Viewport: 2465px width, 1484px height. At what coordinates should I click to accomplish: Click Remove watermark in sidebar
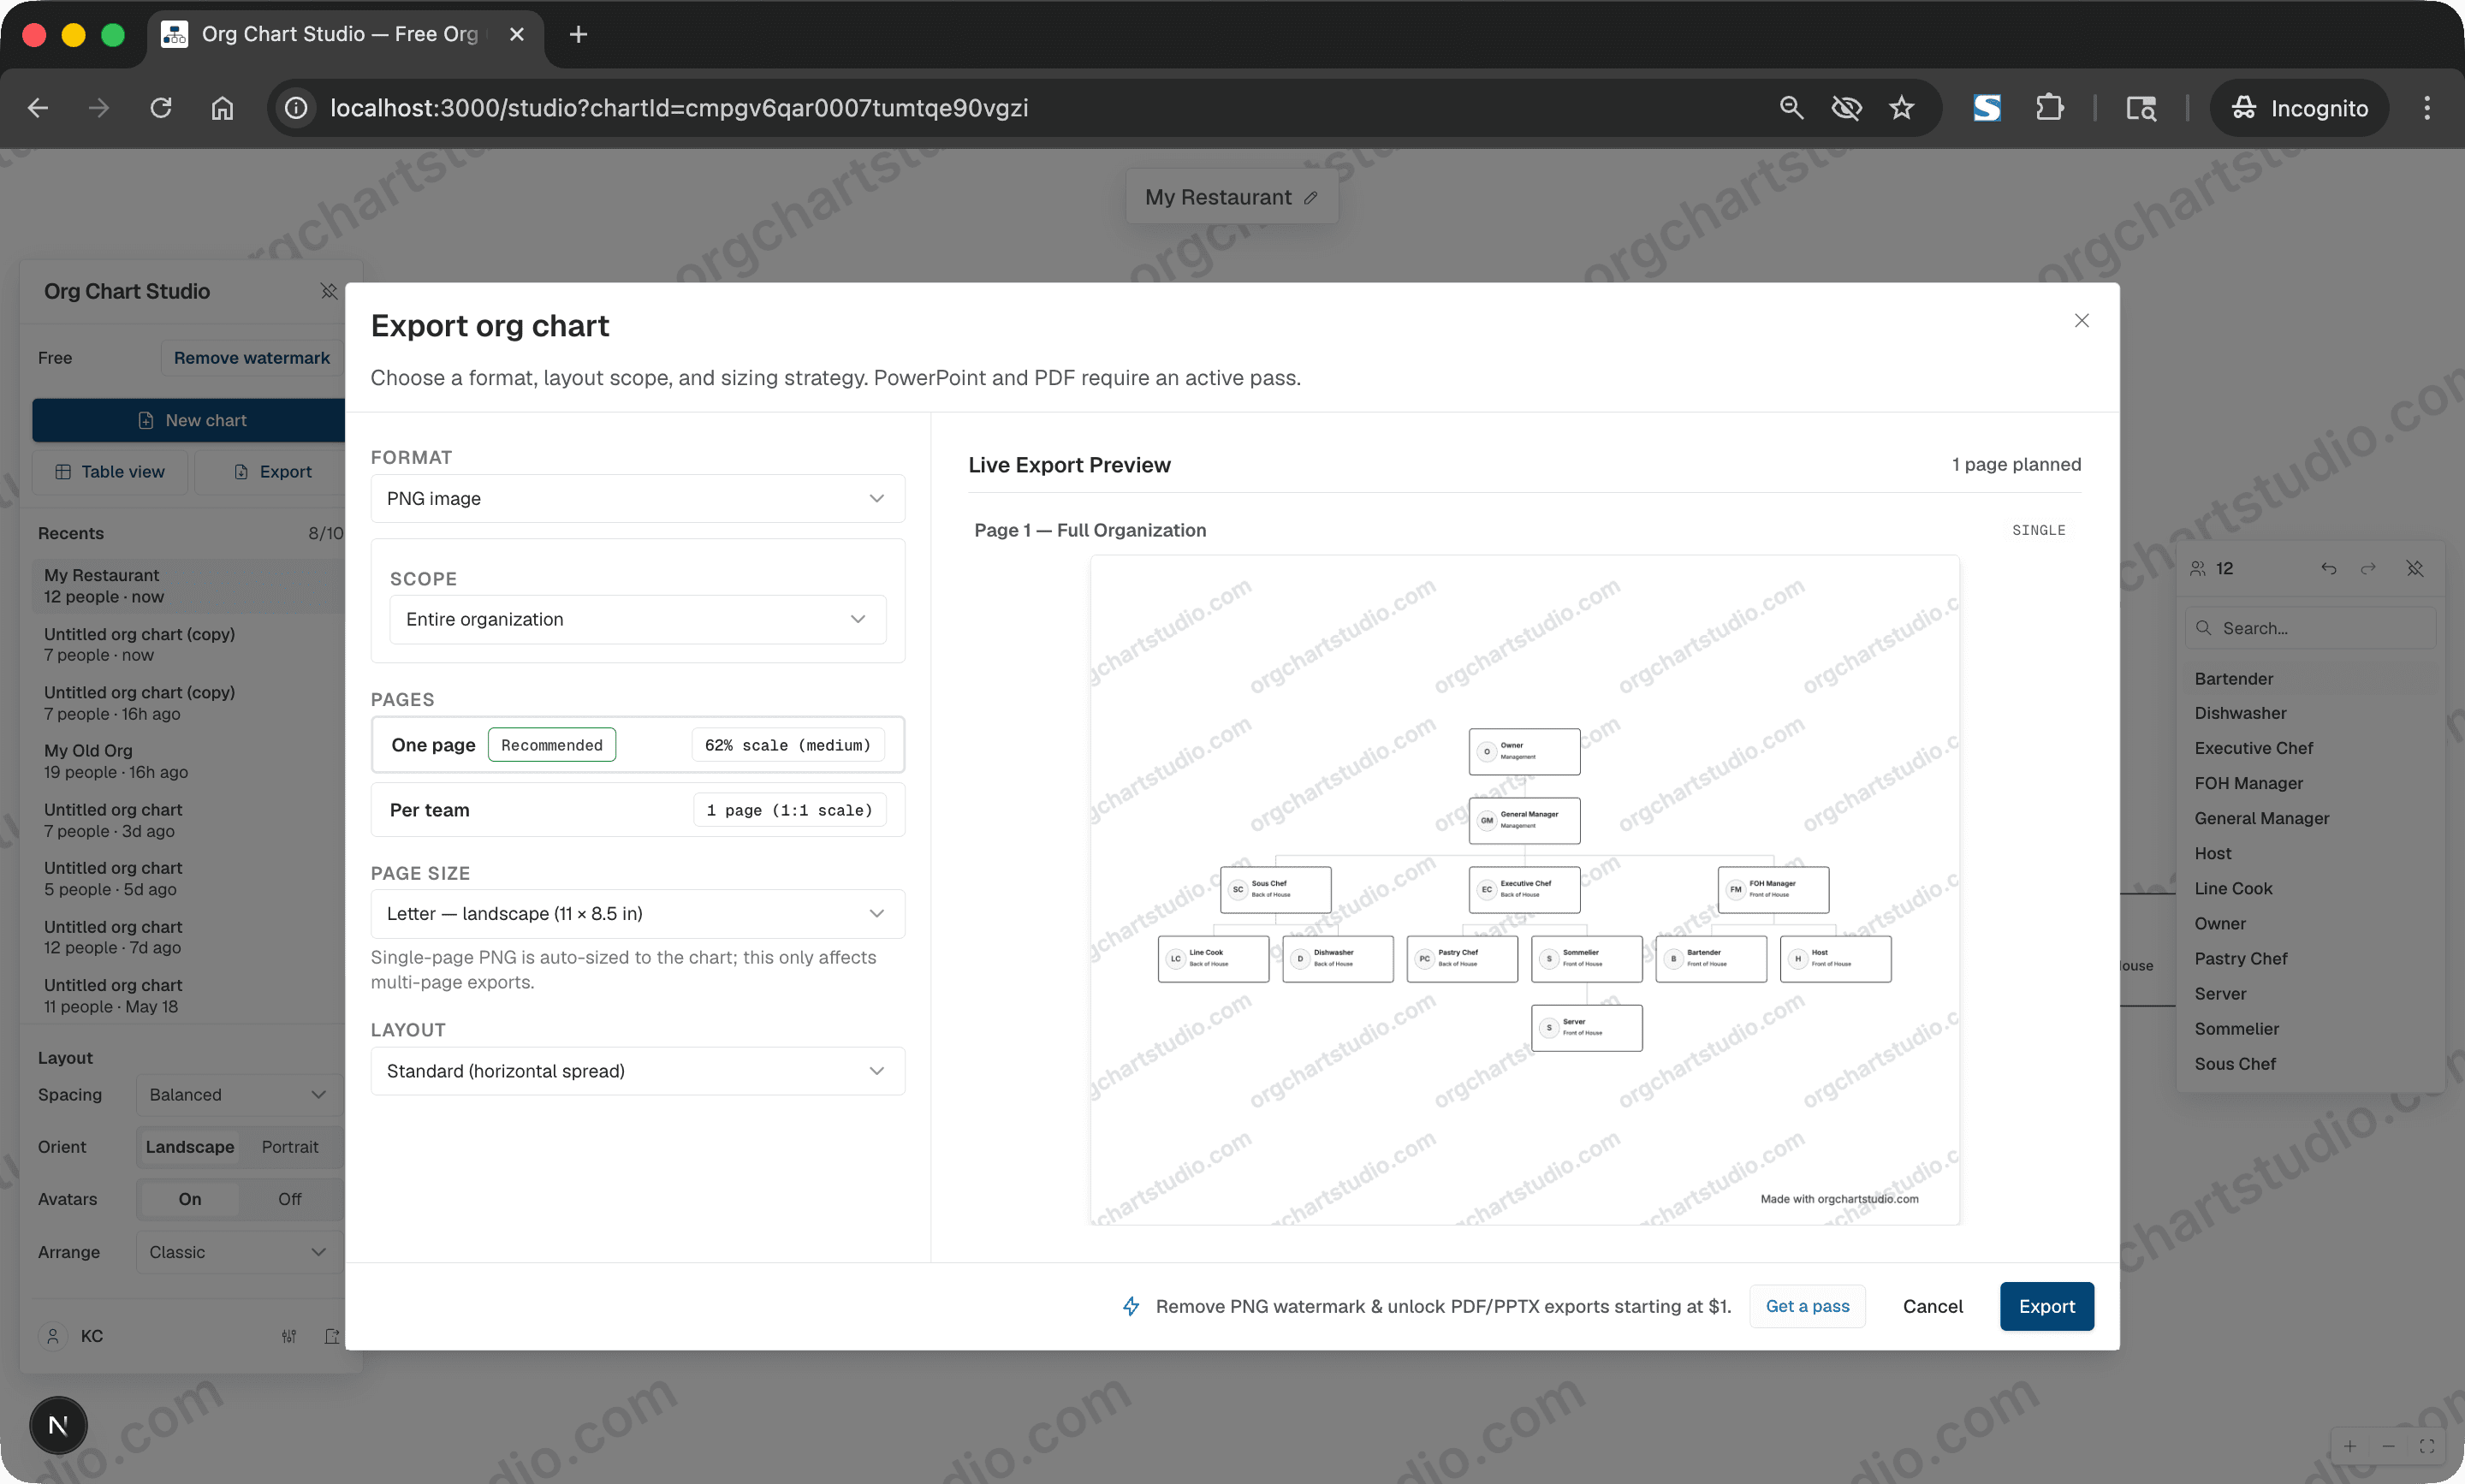click(251, 358)
